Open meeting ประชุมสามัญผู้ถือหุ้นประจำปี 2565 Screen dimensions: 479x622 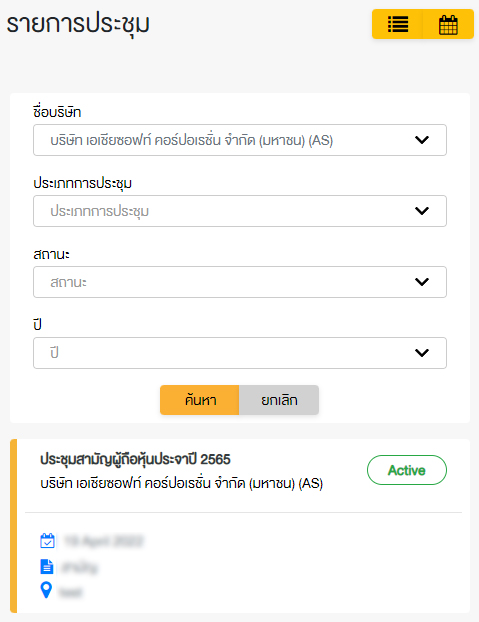[x=135, y=459]
